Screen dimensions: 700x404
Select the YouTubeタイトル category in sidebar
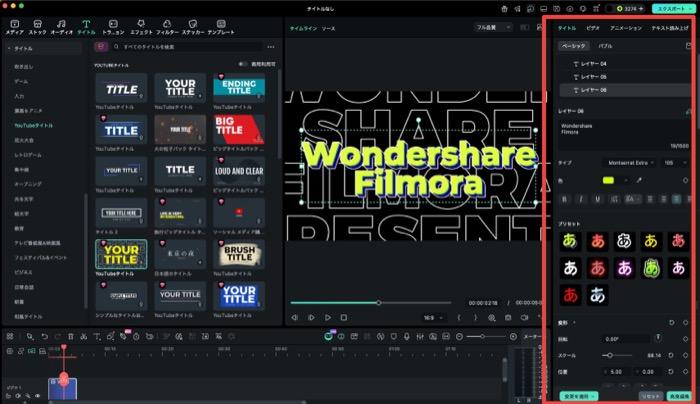pos(33,125)
